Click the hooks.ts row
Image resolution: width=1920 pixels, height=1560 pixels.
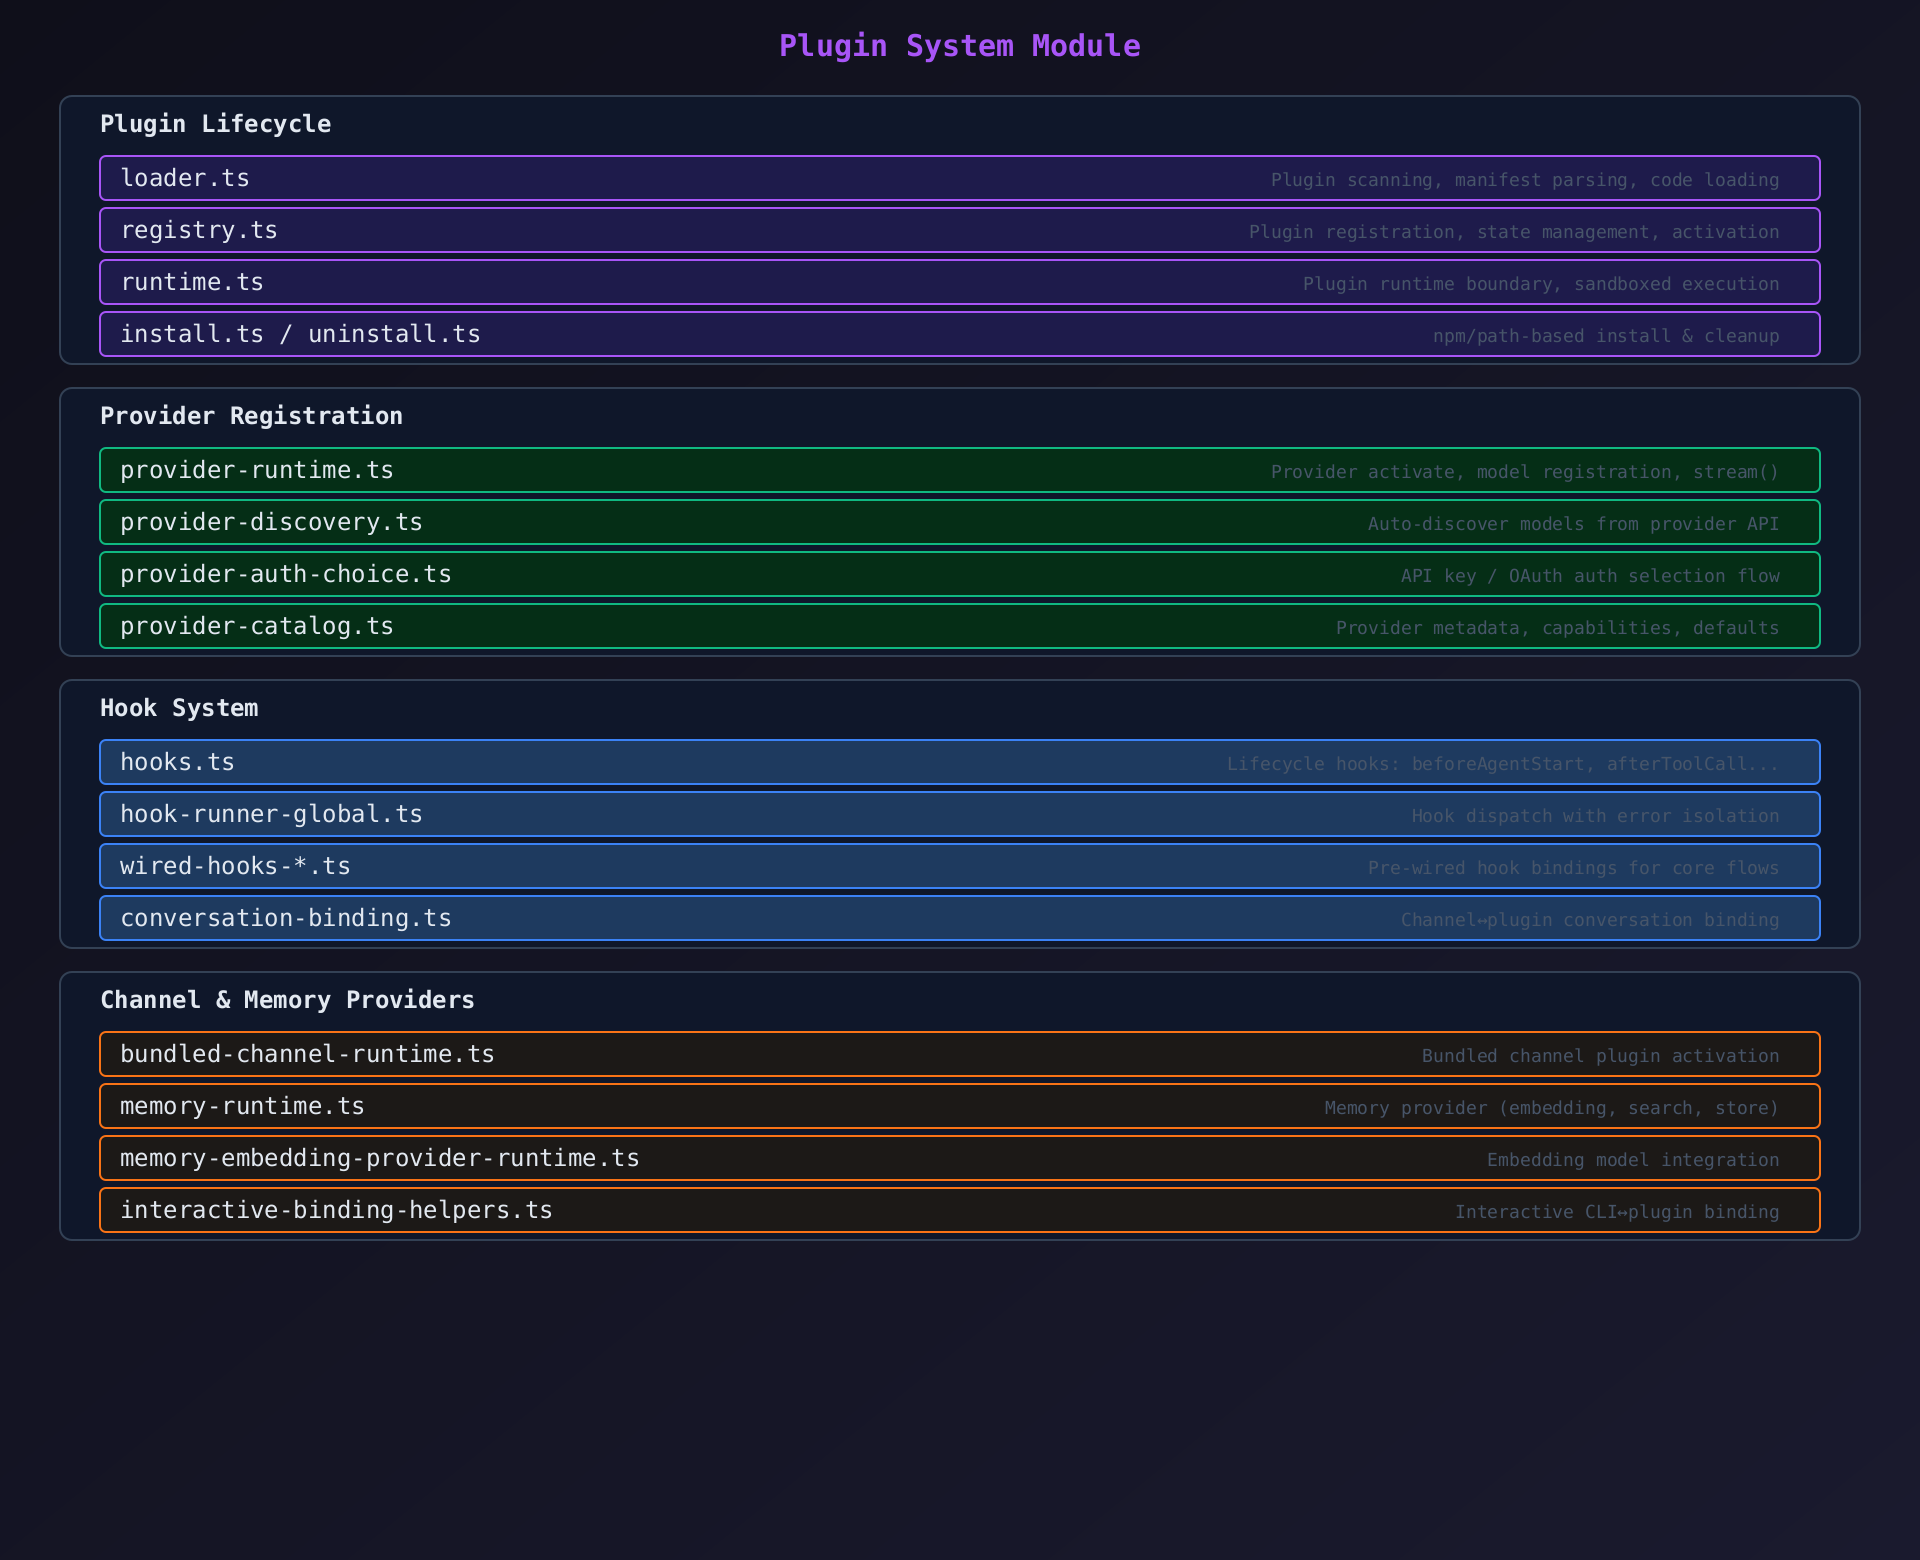click(x=959, y=762)
